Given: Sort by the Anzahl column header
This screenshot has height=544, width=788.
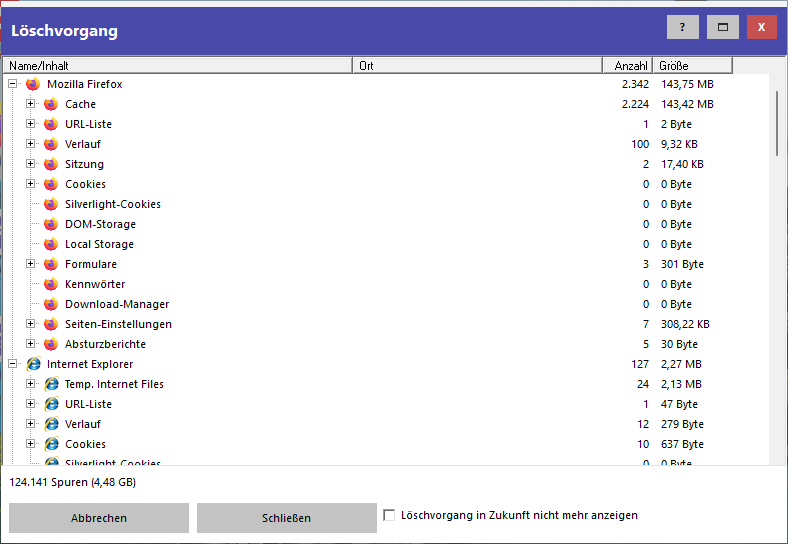Looking at the screenshot, I should tap(627, 65).
